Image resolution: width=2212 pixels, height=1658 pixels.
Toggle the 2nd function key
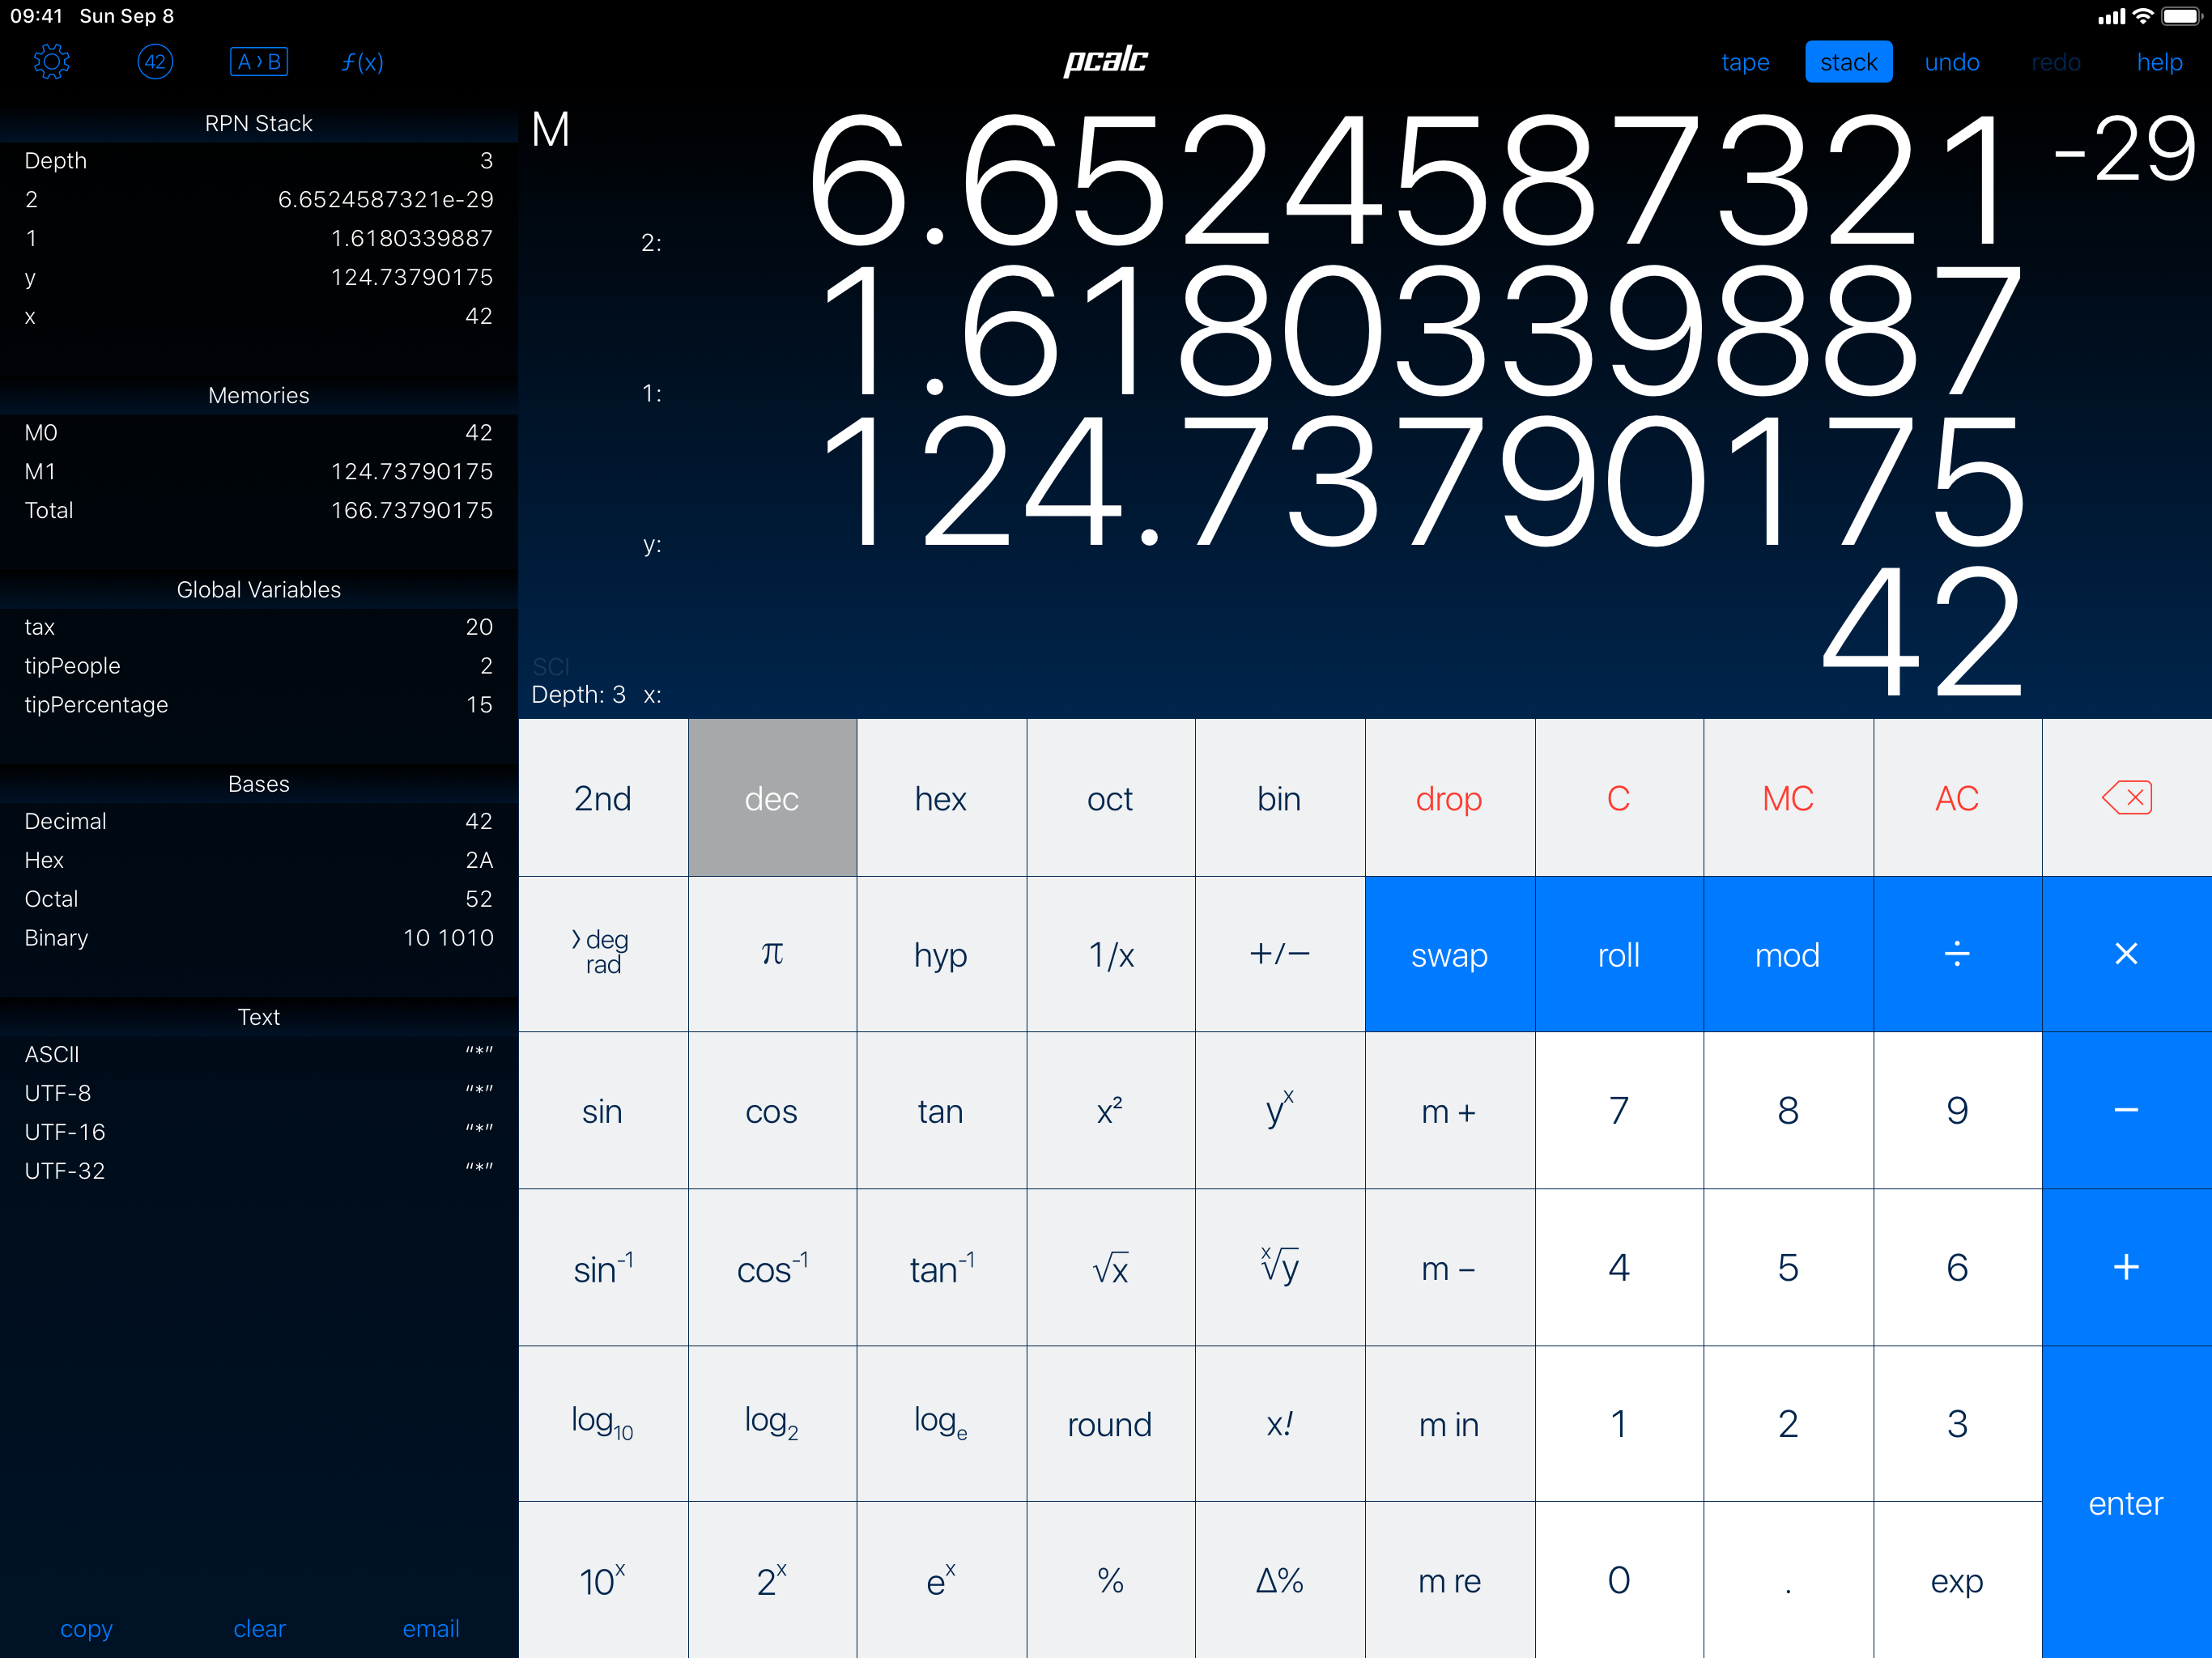(602, 798)
